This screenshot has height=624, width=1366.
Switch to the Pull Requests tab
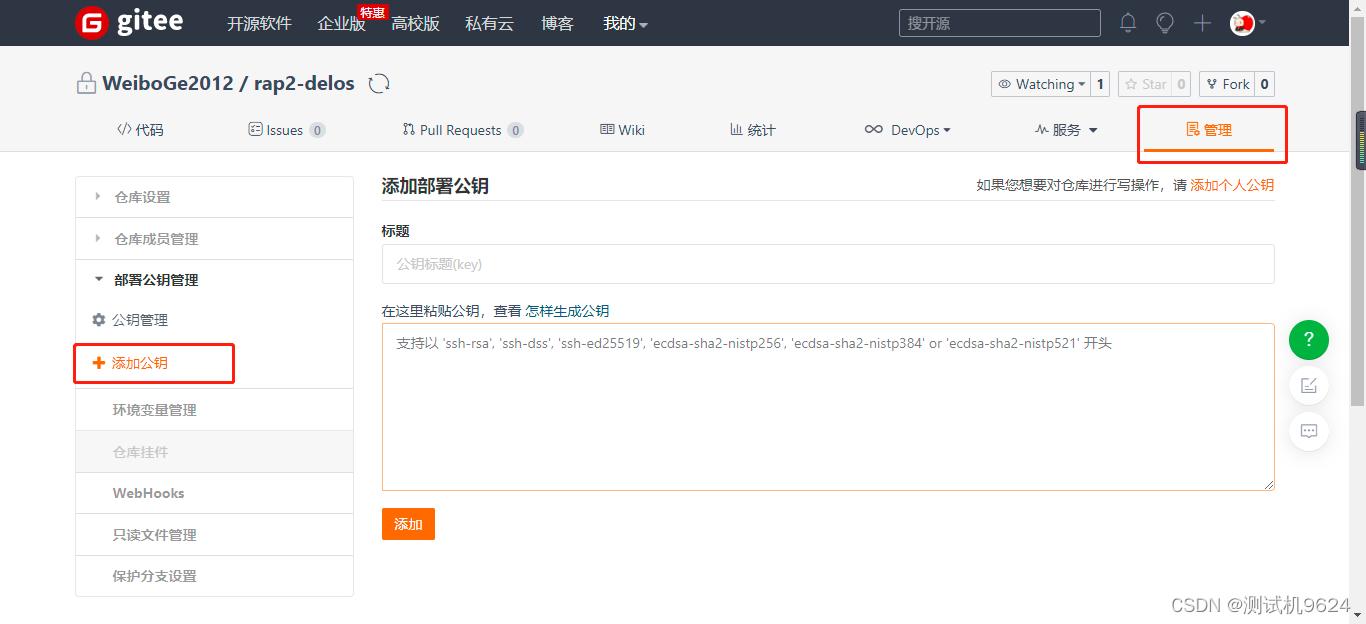click(x=463, y=130)
